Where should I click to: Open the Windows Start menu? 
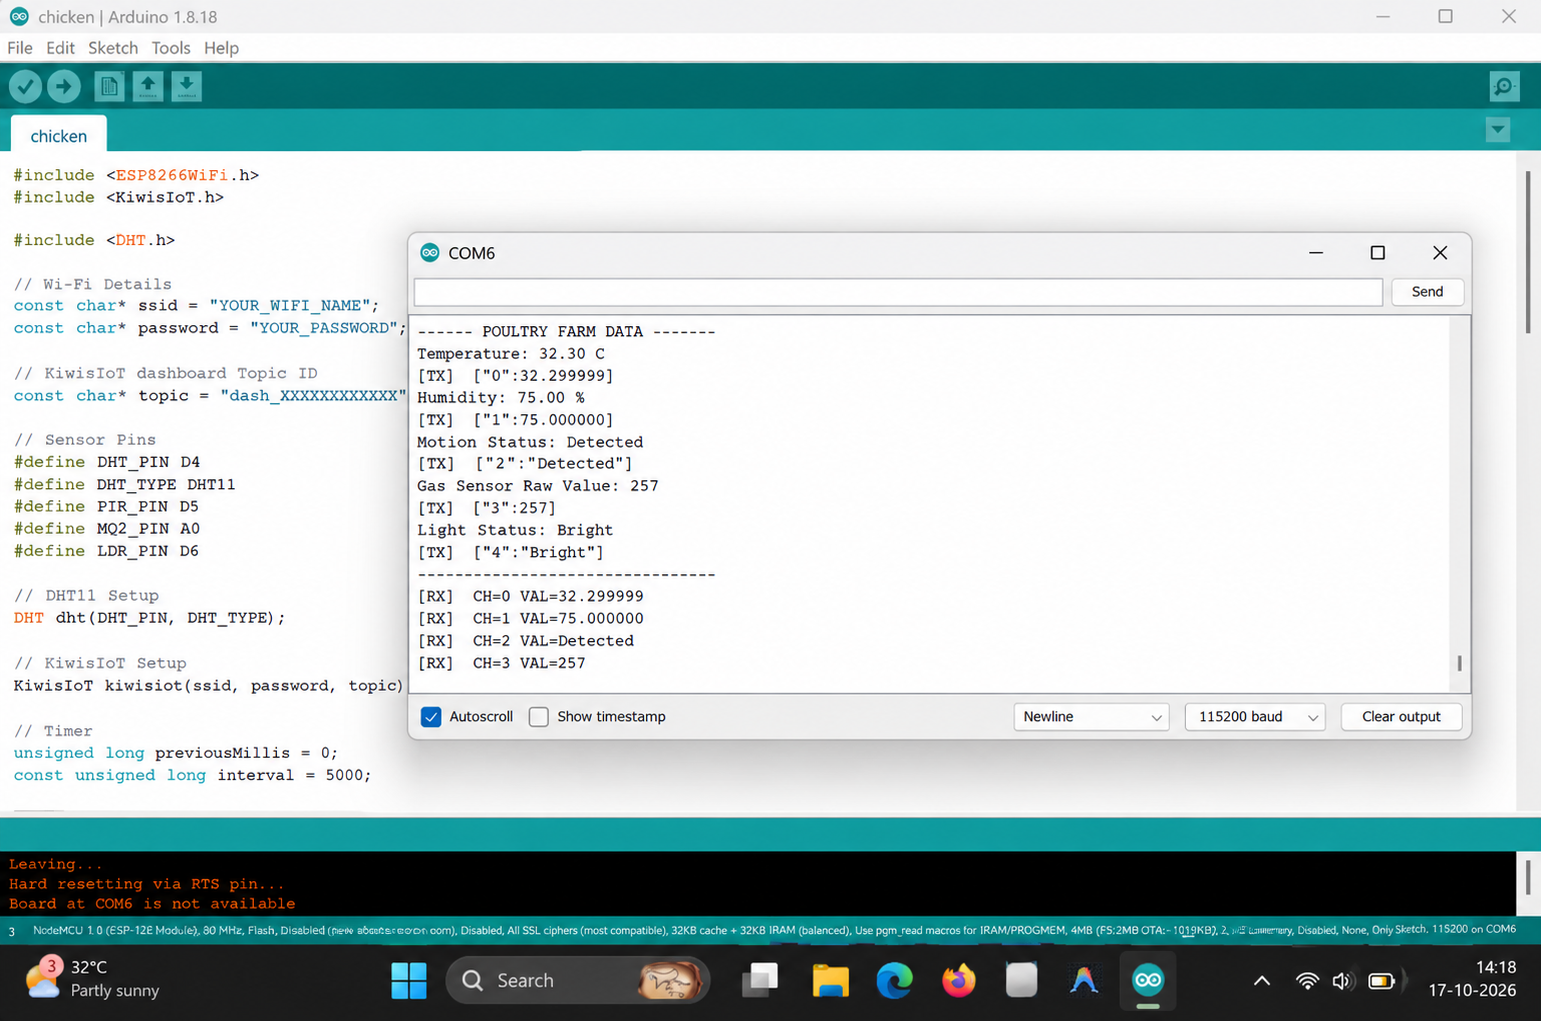408,981
